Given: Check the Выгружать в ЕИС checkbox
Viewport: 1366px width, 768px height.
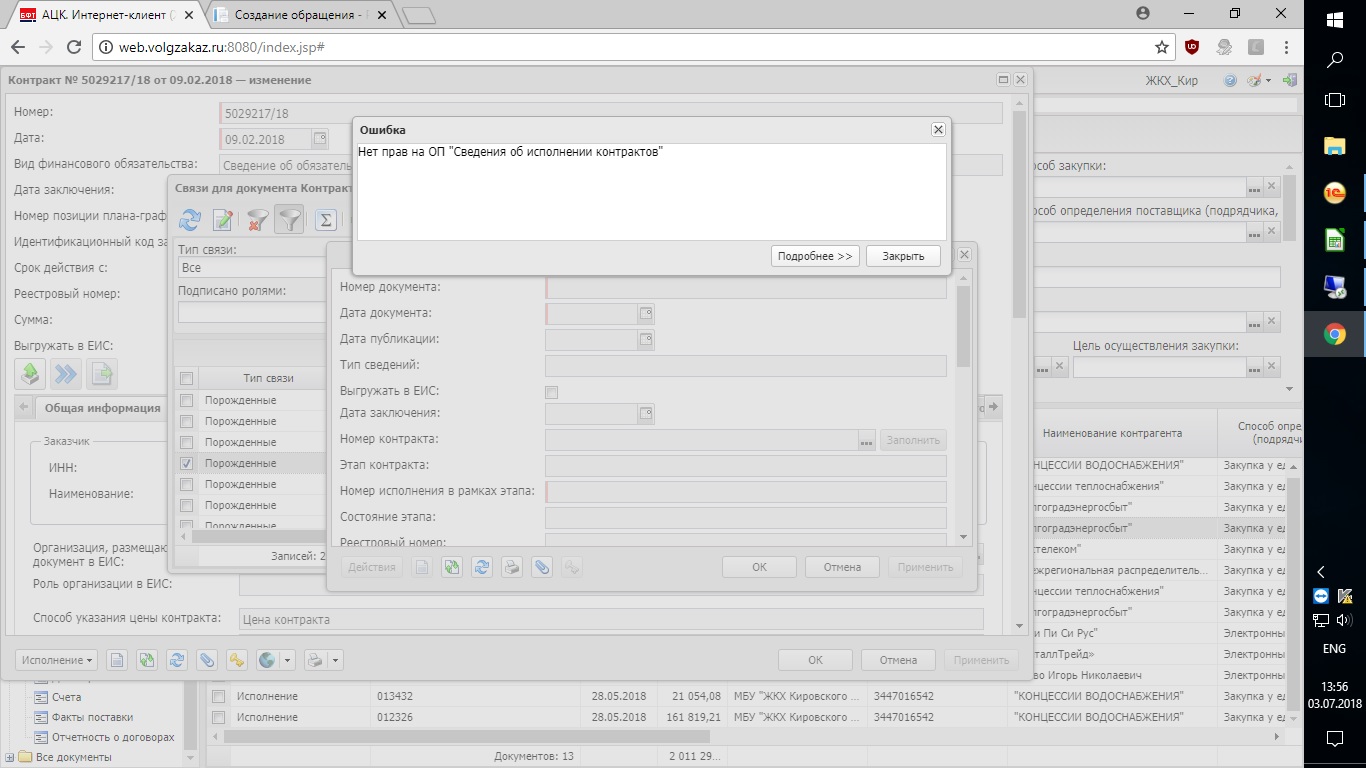Looking at the screenshot, I should click(x=551, y=392).
